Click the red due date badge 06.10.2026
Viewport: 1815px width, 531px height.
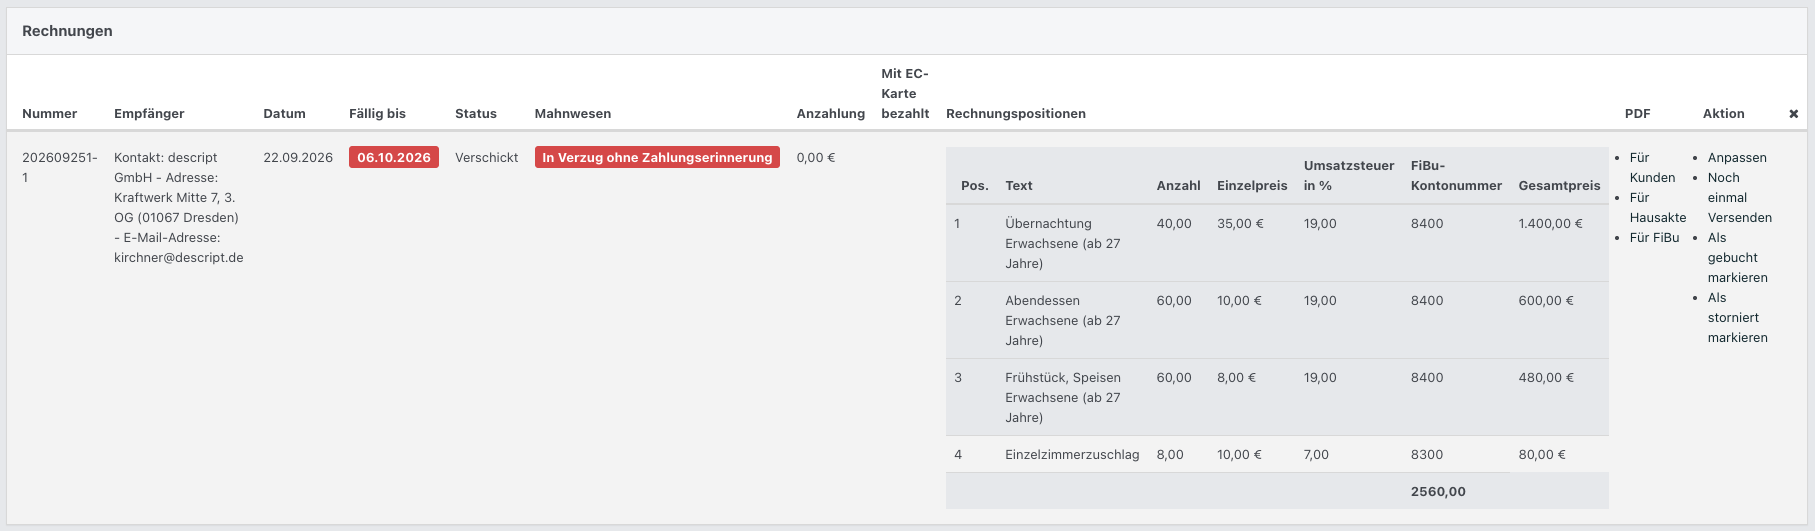(394, 157)
